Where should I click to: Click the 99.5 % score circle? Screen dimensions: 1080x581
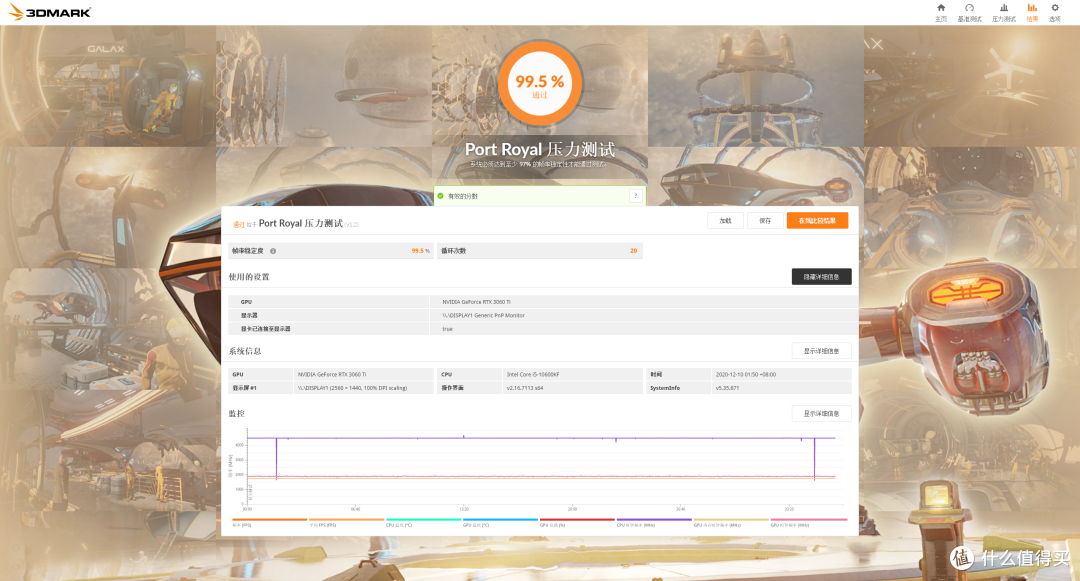(540, 83)
